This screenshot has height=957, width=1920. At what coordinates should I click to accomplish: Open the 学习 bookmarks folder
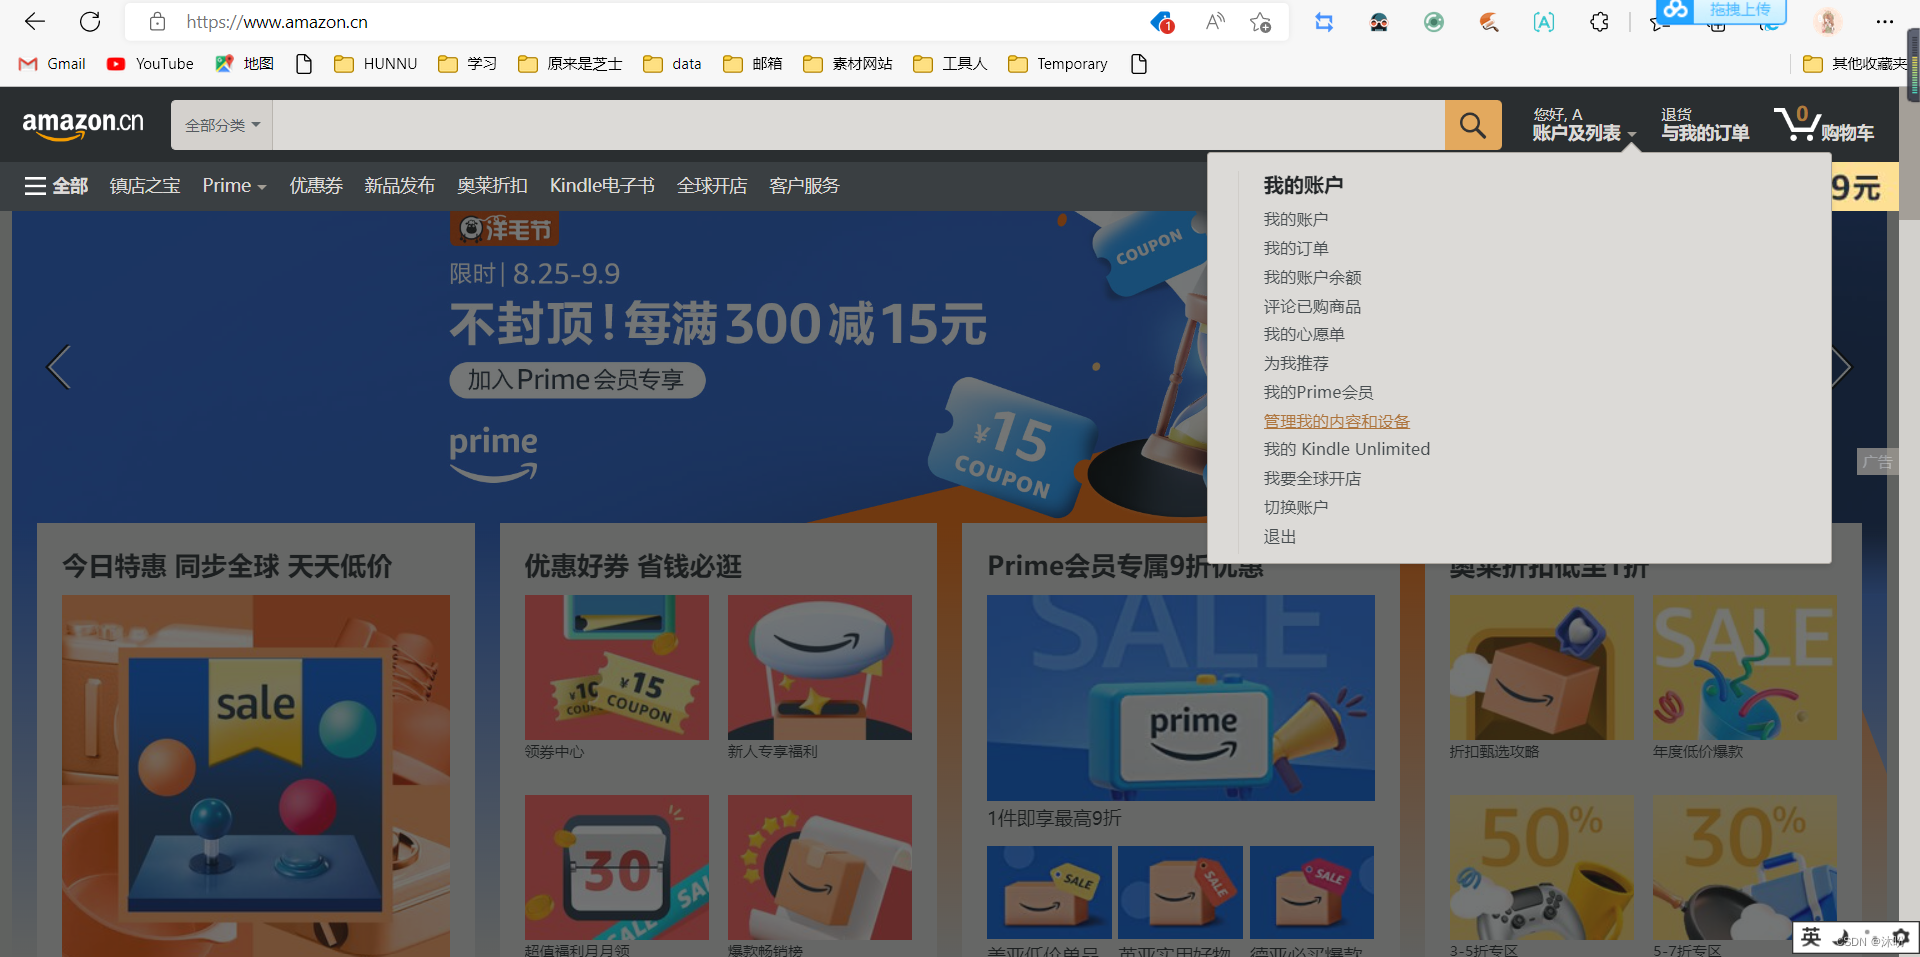(467, 64)
